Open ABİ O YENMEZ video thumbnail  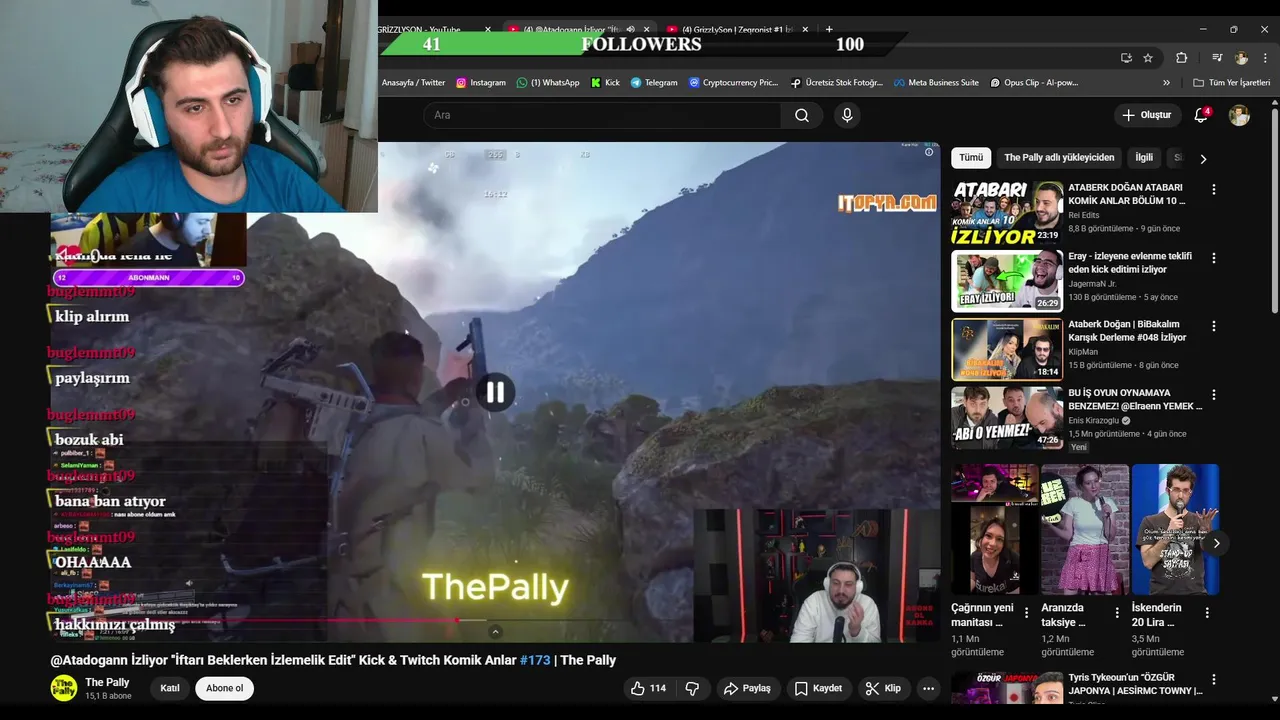pos(1007,418)
